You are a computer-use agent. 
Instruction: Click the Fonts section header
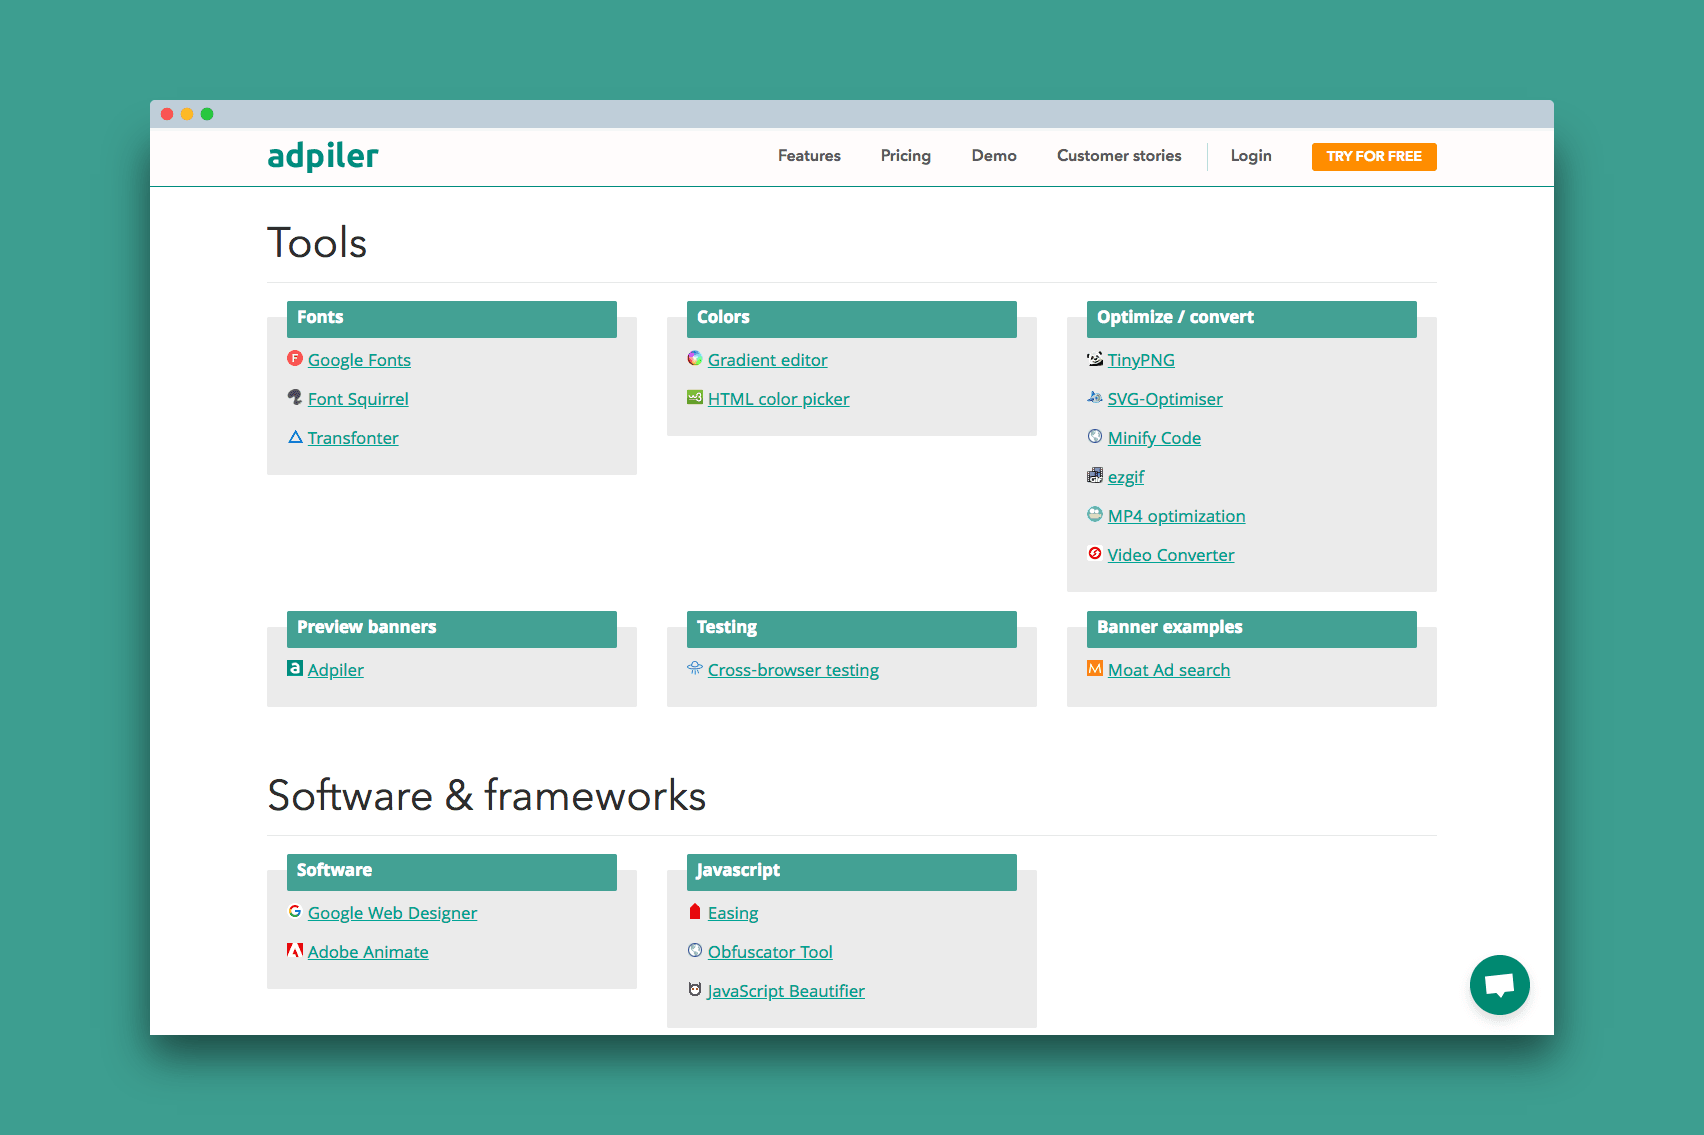(452, 319)
